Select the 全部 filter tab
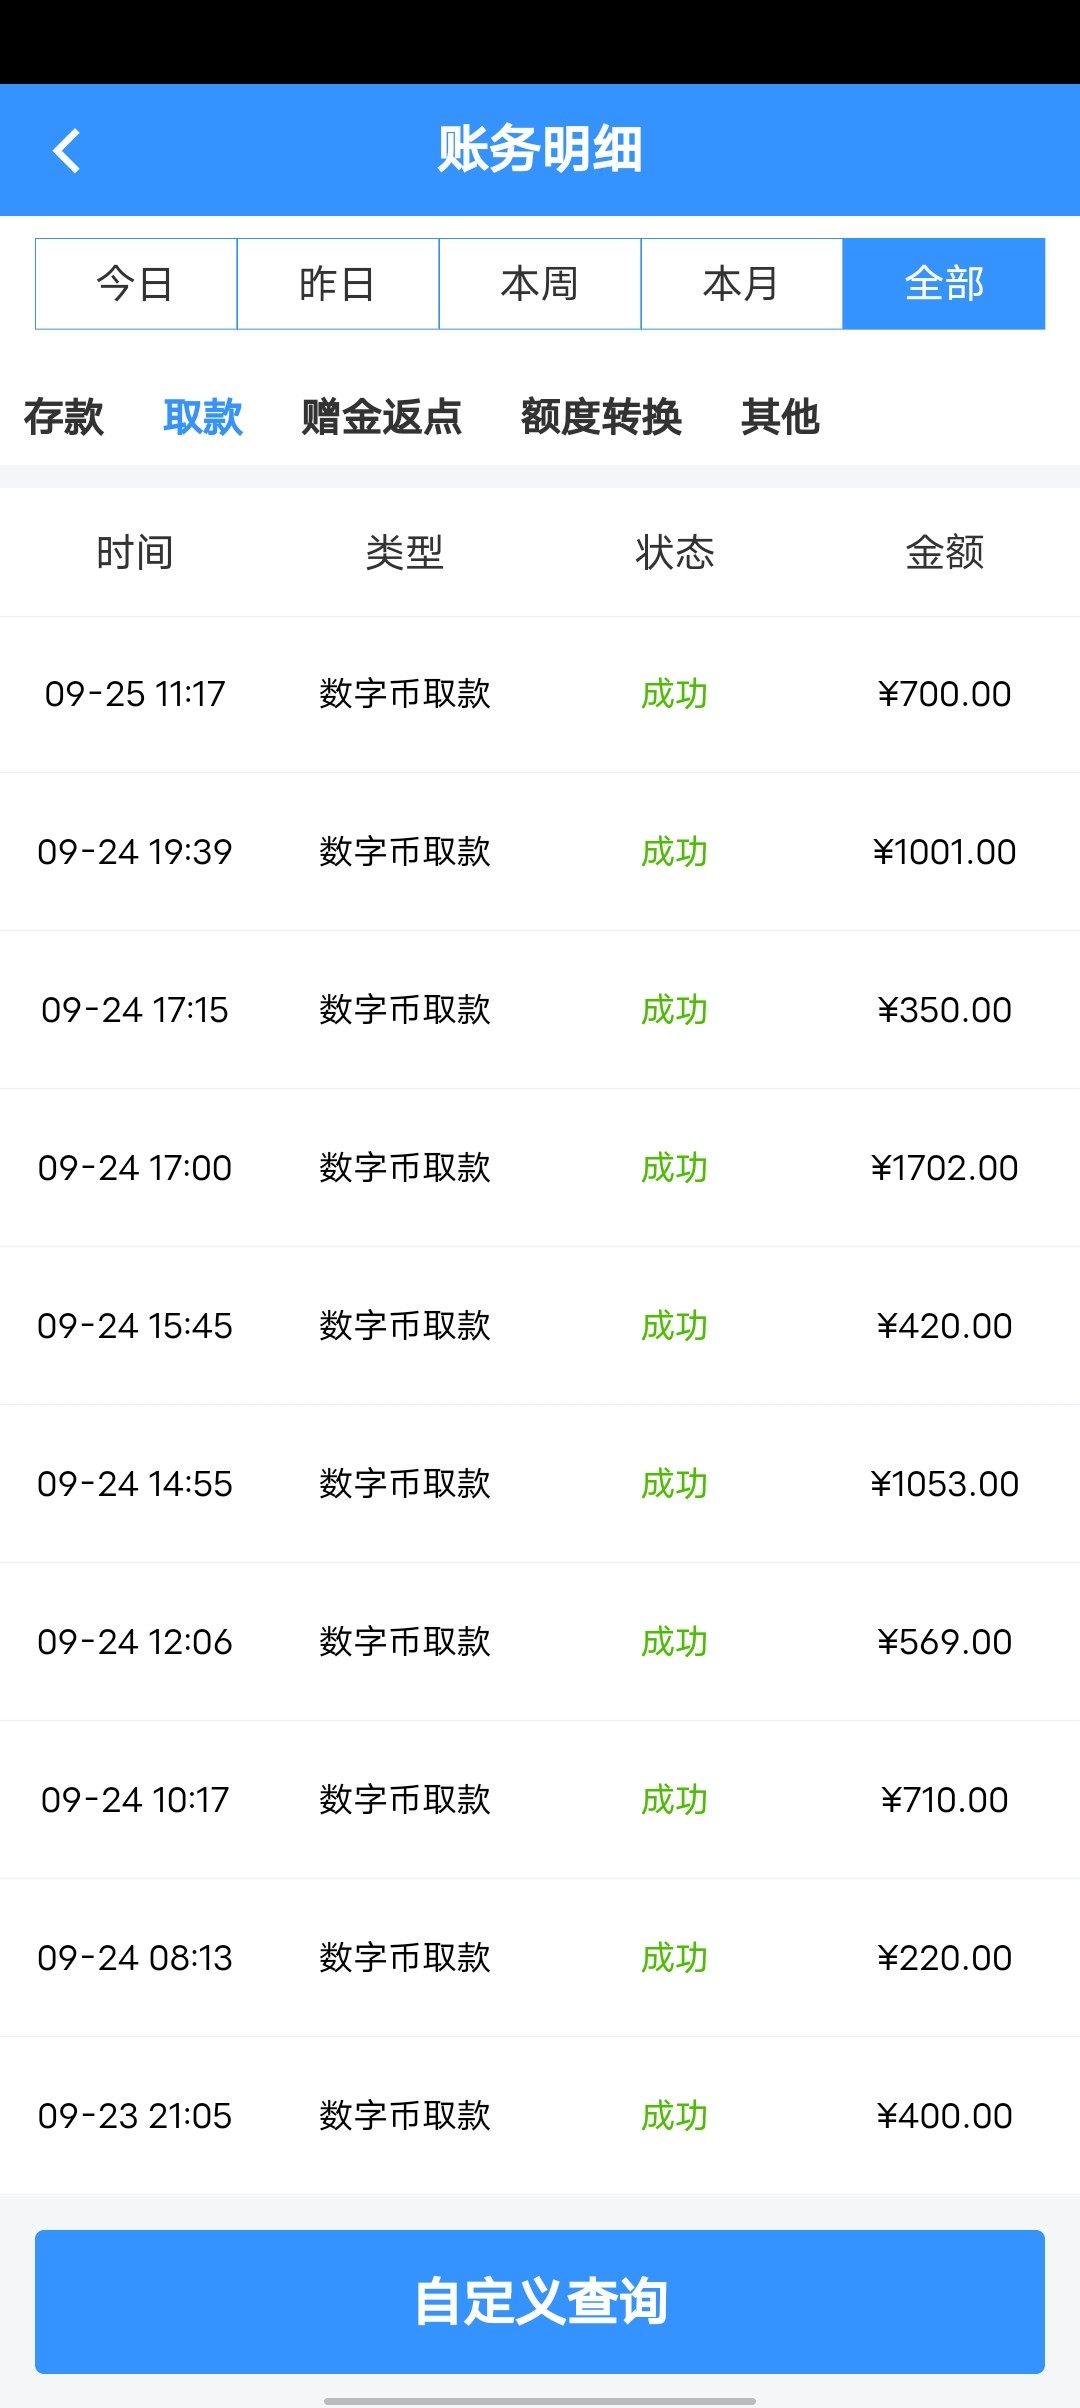The image size is (1080, 2408). pos(944,284)
